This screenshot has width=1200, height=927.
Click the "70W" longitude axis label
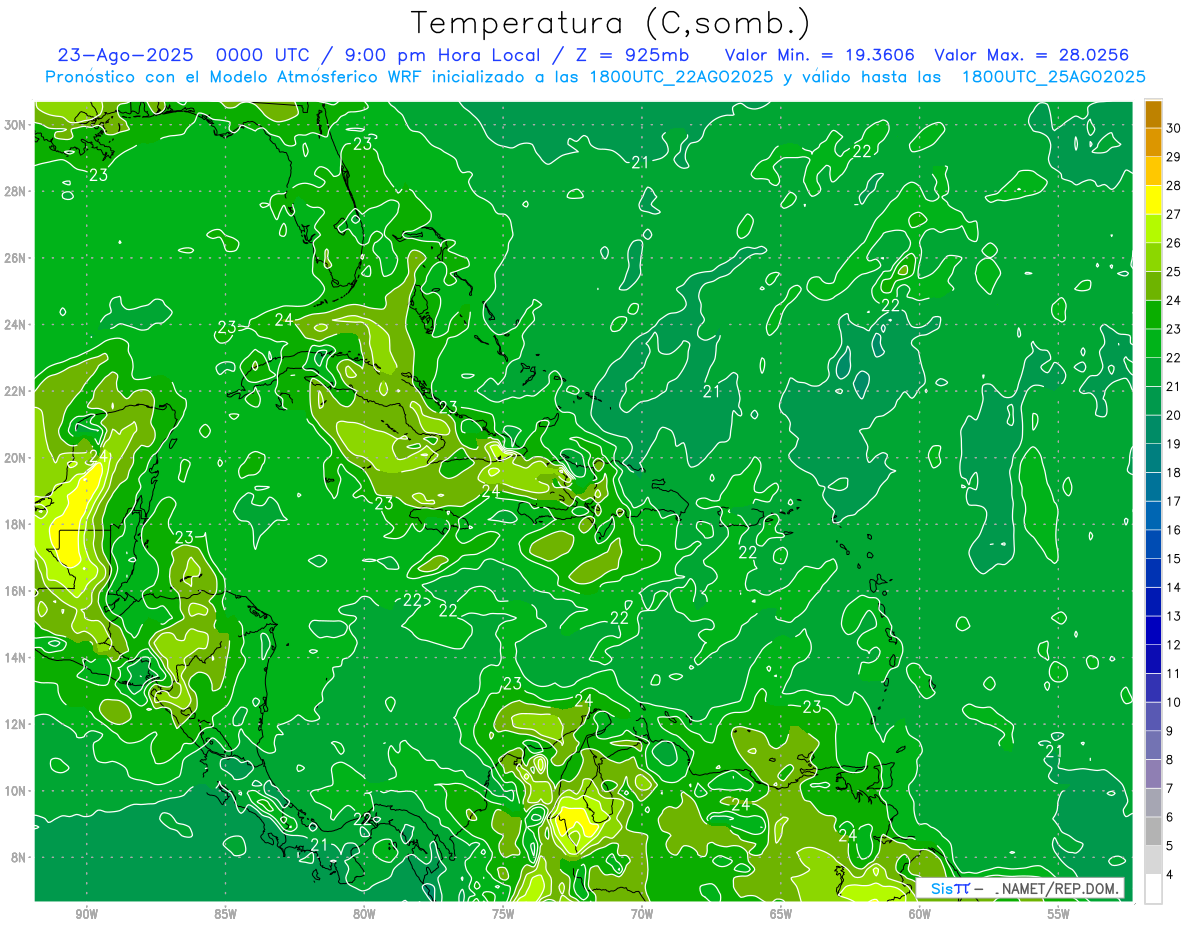point(642,914)
